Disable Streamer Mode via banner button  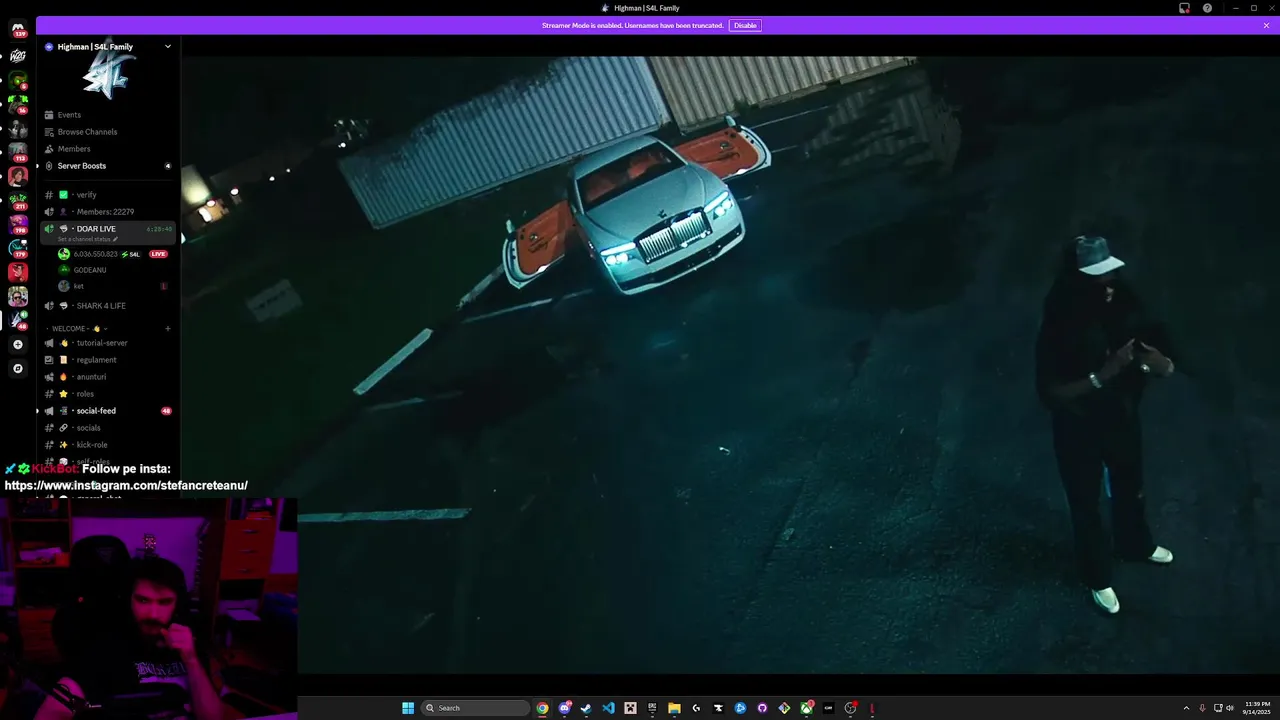tap(745, 25)
